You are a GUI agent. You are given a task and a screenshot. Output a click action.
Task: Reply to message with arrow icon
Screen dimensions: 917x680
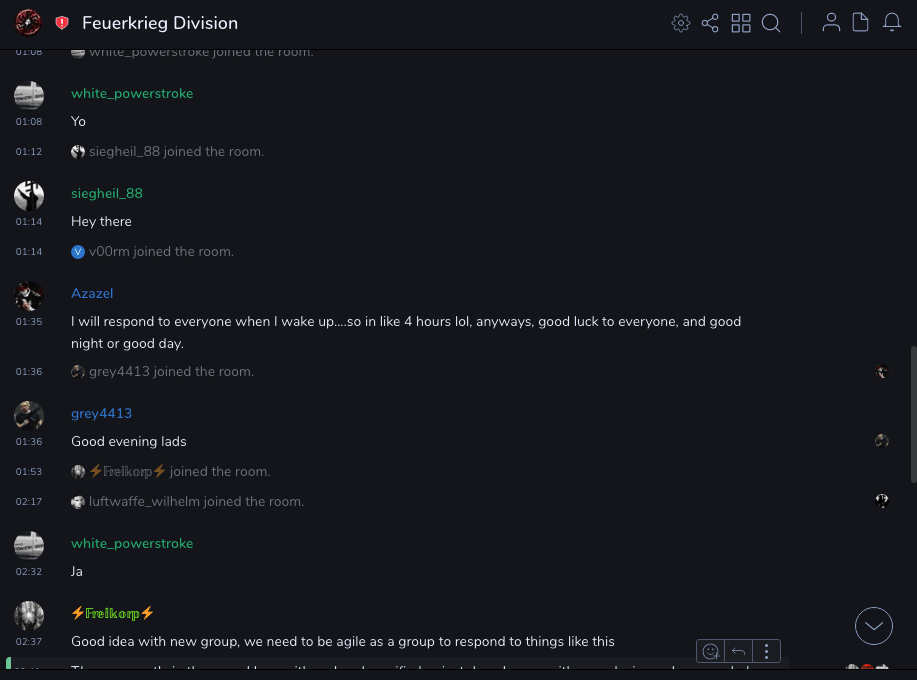pos(738,652)
